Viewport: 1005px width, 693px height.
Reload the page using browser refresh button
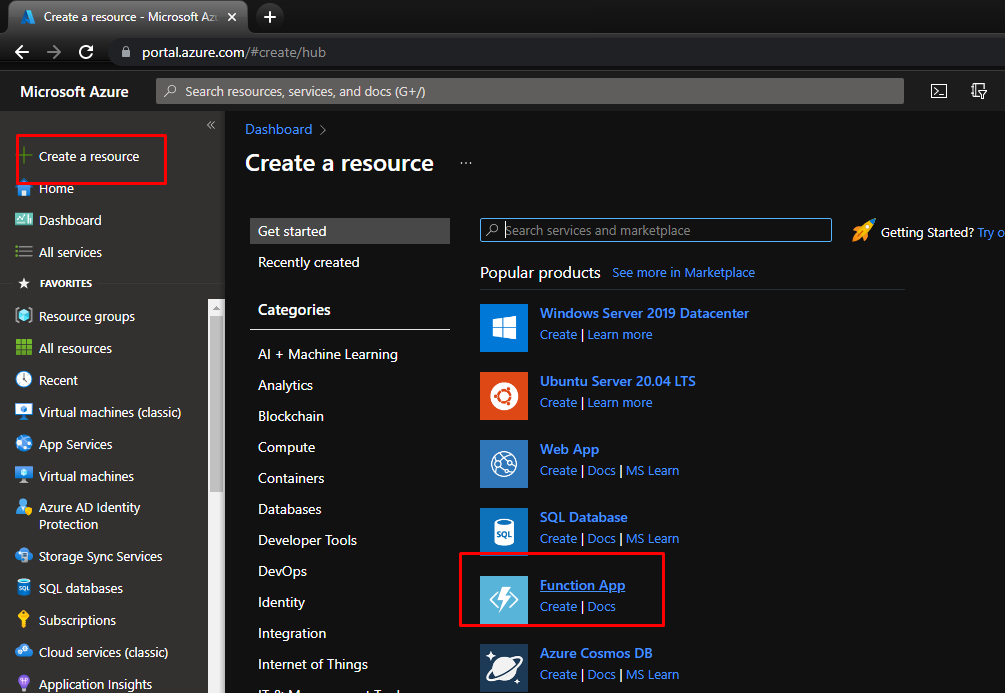pyautogui.click(x=86, y=52)
